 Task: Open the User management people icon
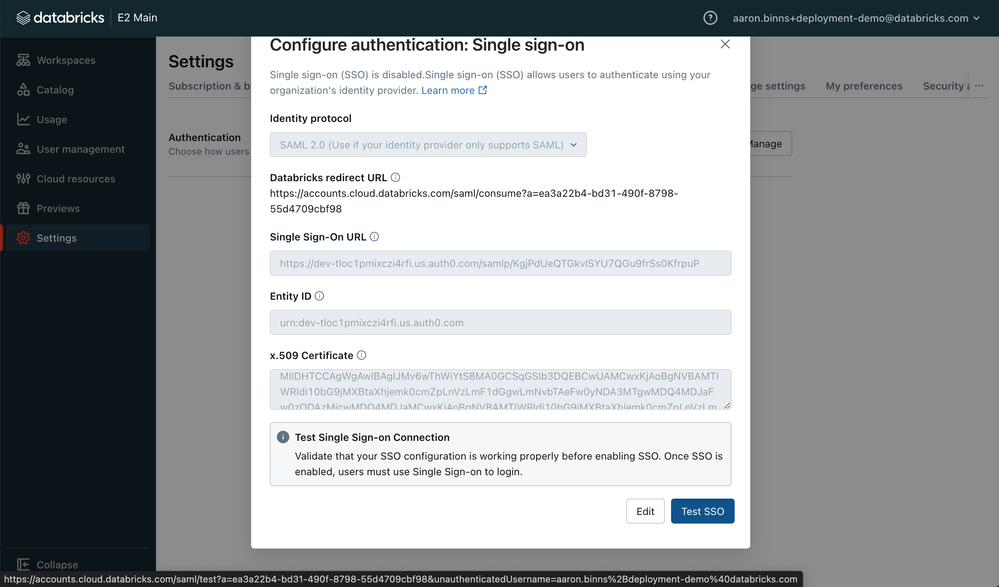pyautogui.click(x=23, y=149)
